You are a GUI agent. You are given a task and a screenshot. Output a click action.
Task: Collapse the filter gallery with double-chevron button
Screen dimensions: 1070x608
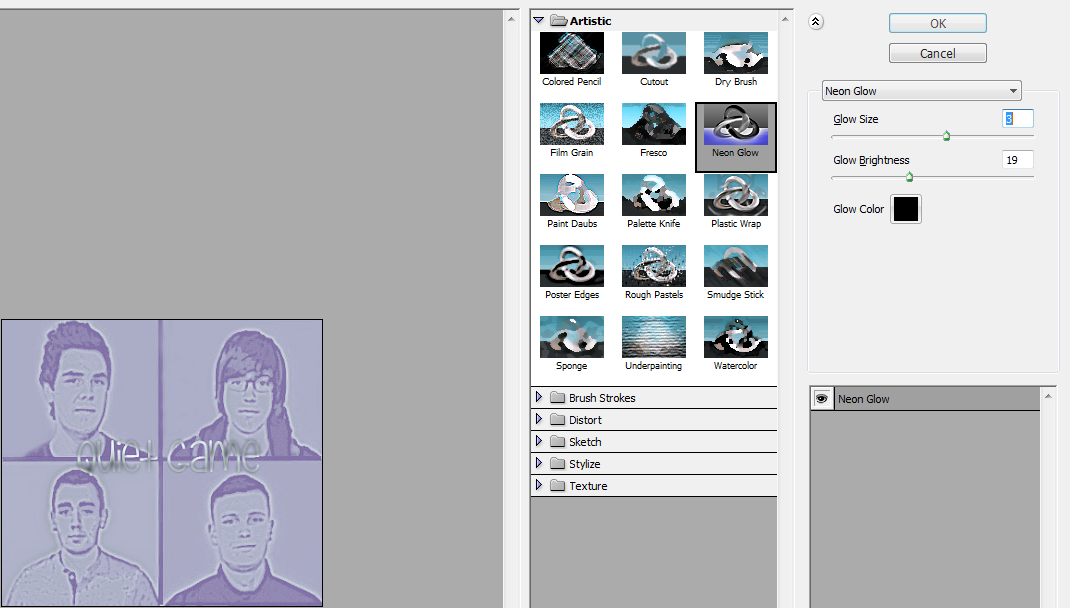815,22
